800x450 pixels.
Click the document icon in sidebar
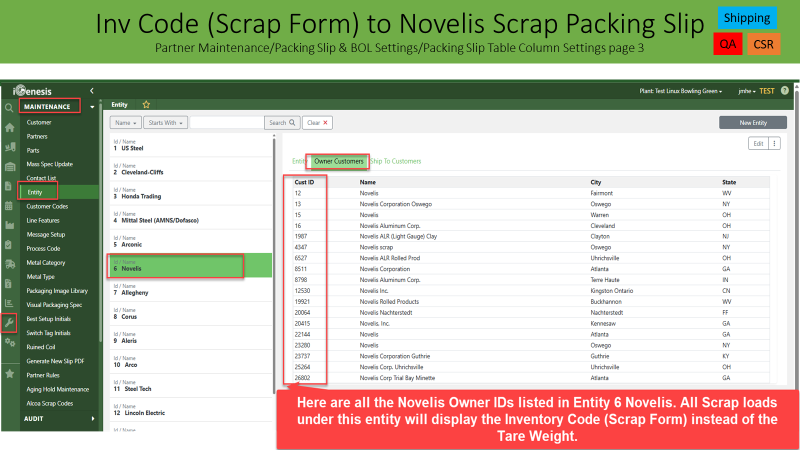[8, 186]
